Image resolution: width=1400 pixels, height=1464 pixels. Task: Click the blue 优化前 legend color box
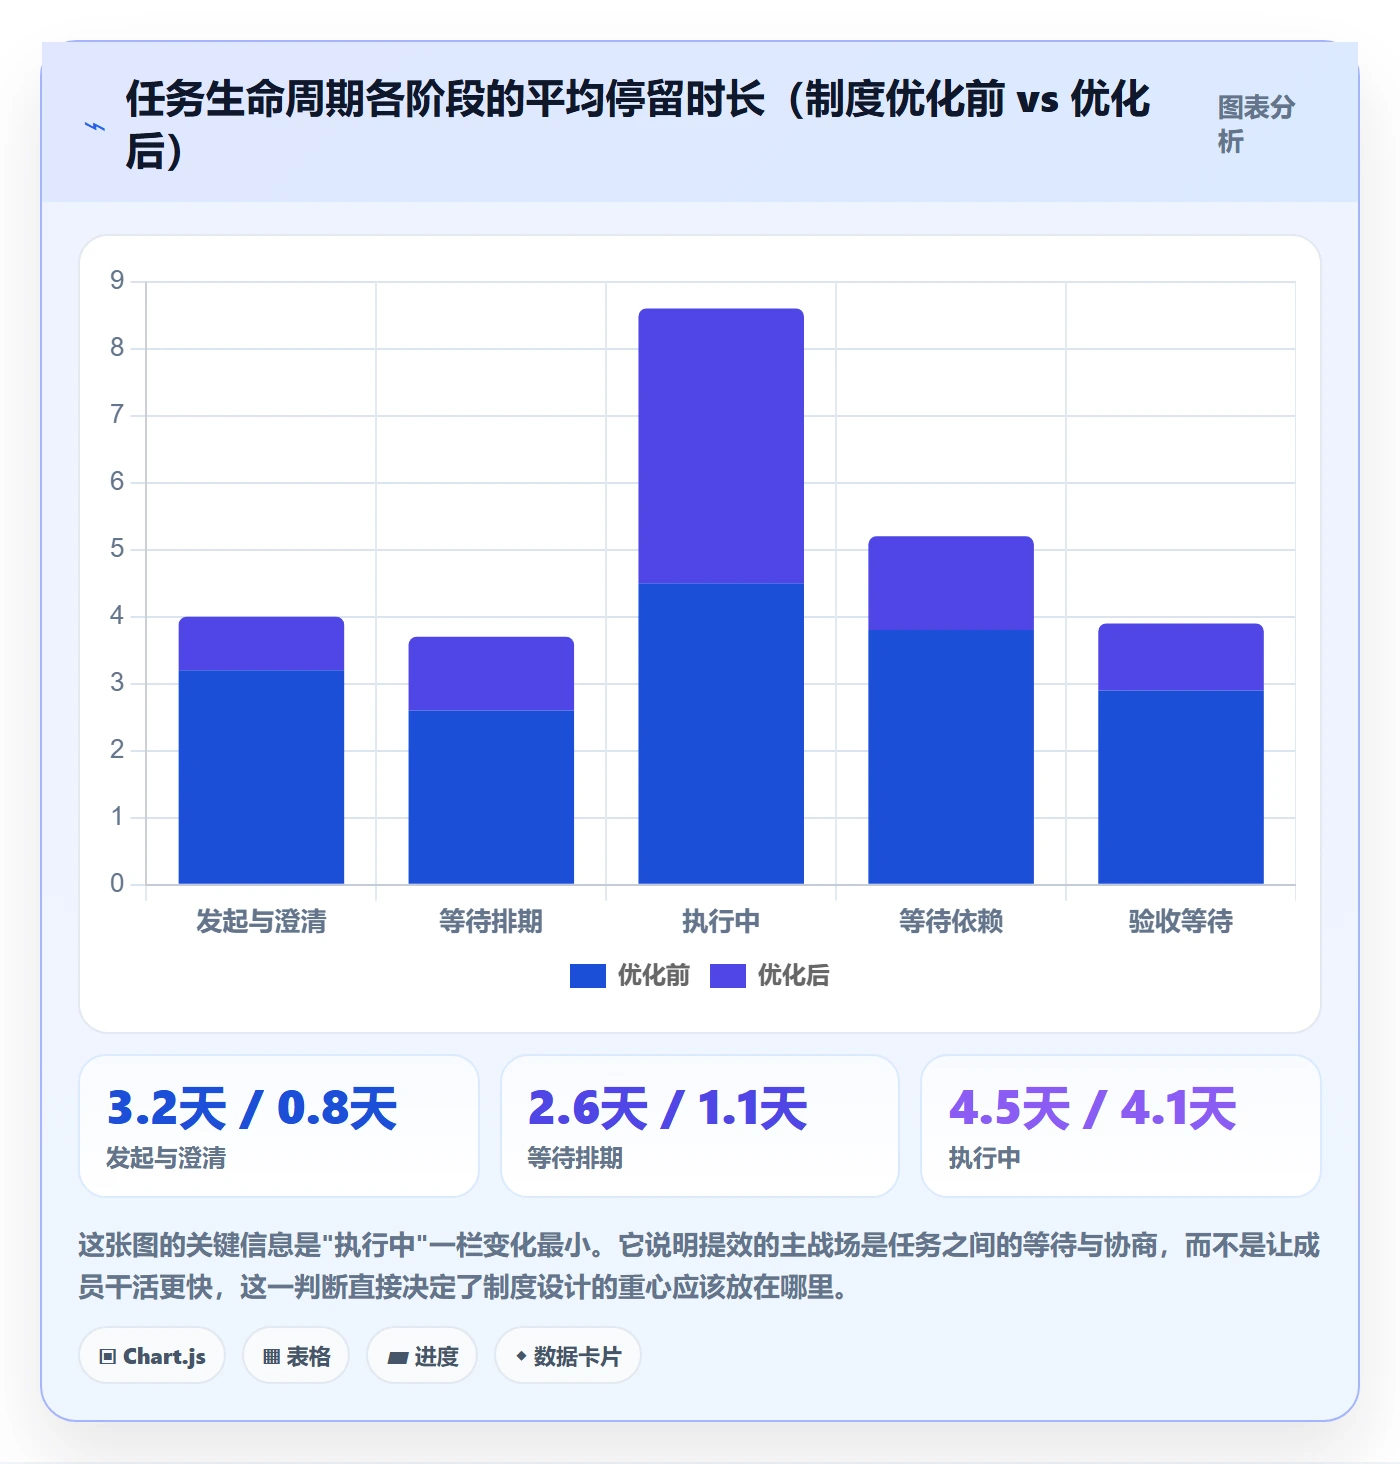point(588,976)
